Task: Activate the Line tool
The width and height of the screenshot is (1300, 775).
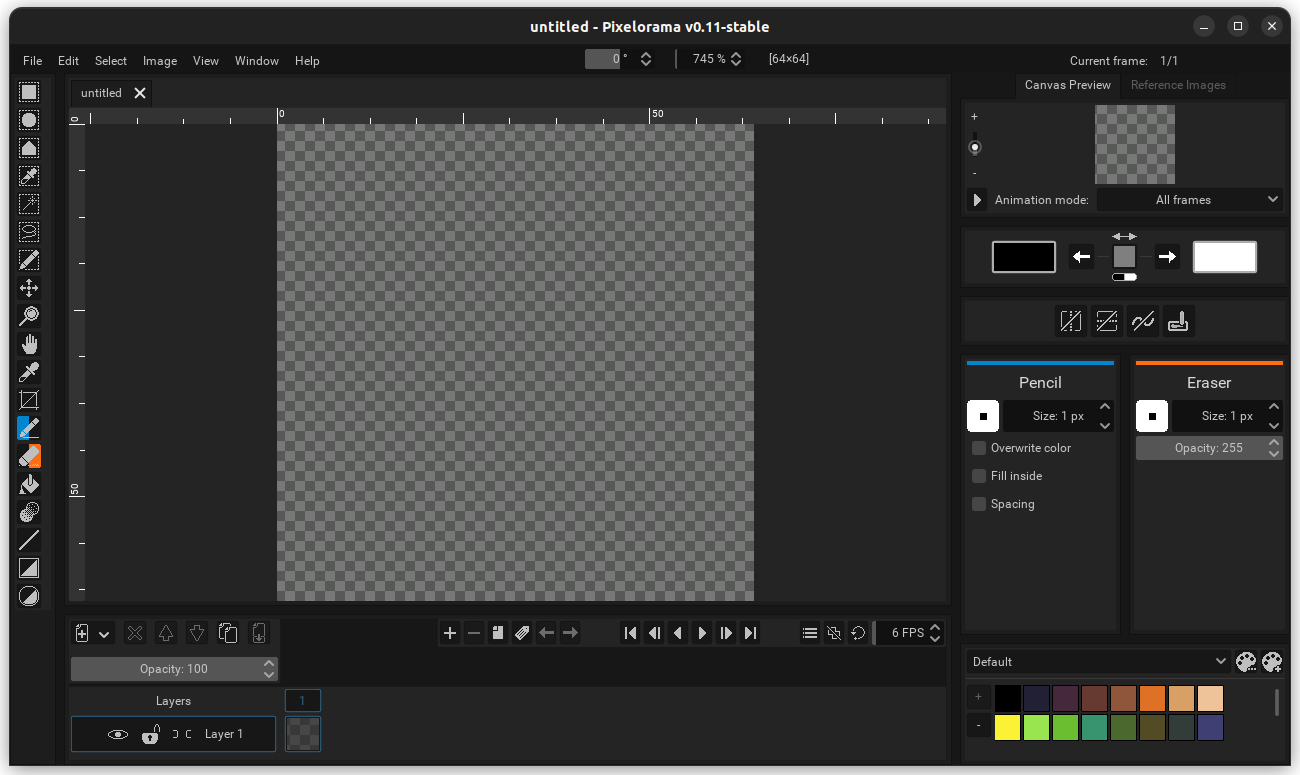Action: 29,539
